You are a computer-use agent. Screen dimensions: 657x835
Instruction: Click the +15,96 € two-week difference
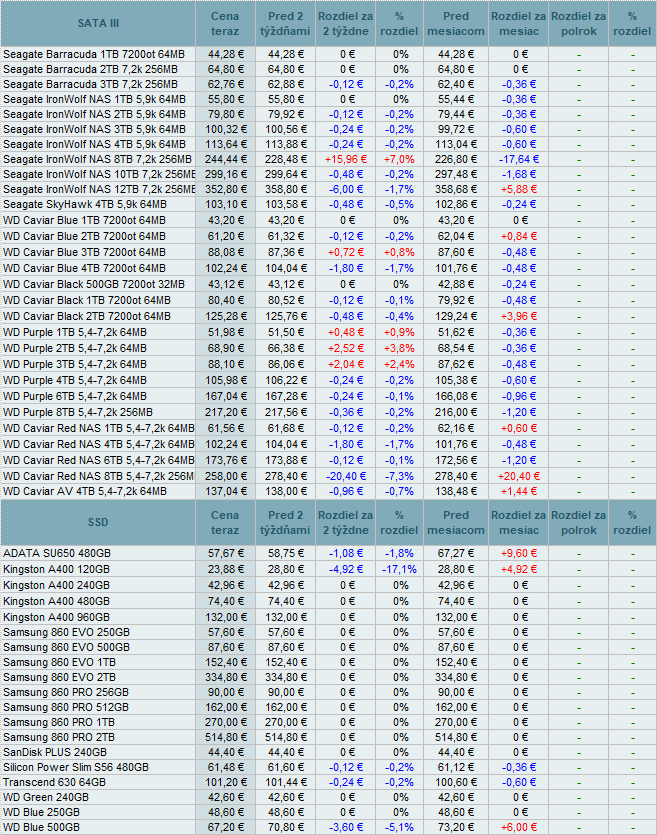click(346, 159)
